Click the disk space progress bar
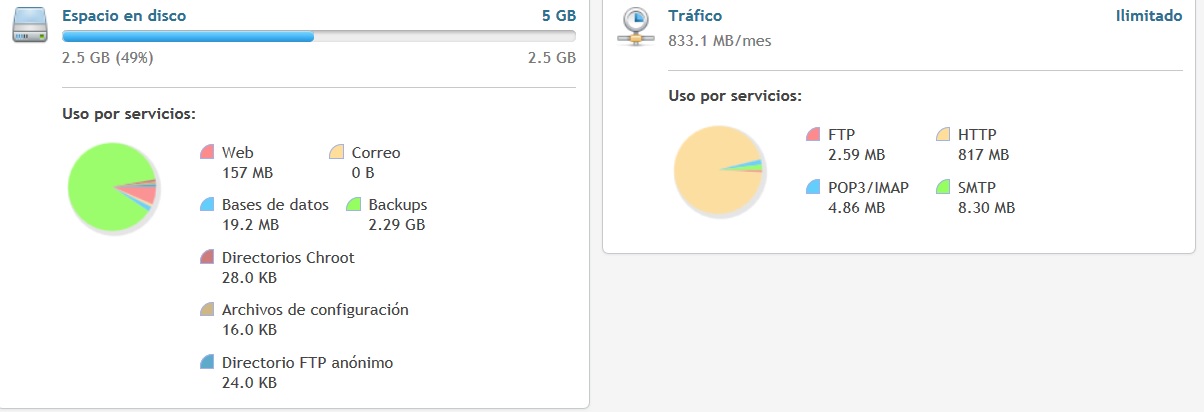 318,37
